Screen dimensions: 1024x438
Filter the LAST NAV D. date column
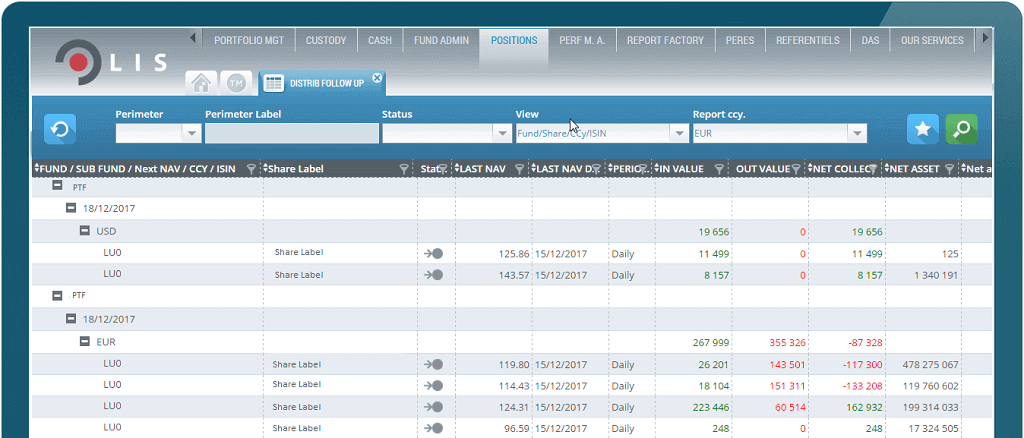596,169
